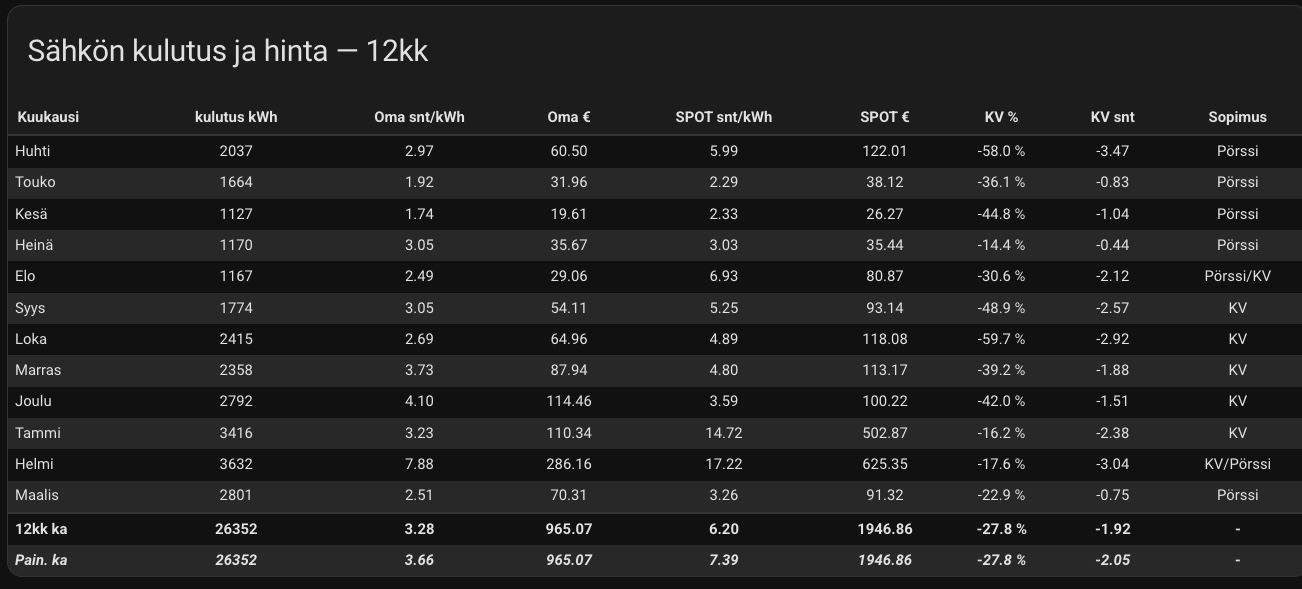The image size is (1302, 589).
Task: Select the 'Huhti' month row label
Action: 32,151
